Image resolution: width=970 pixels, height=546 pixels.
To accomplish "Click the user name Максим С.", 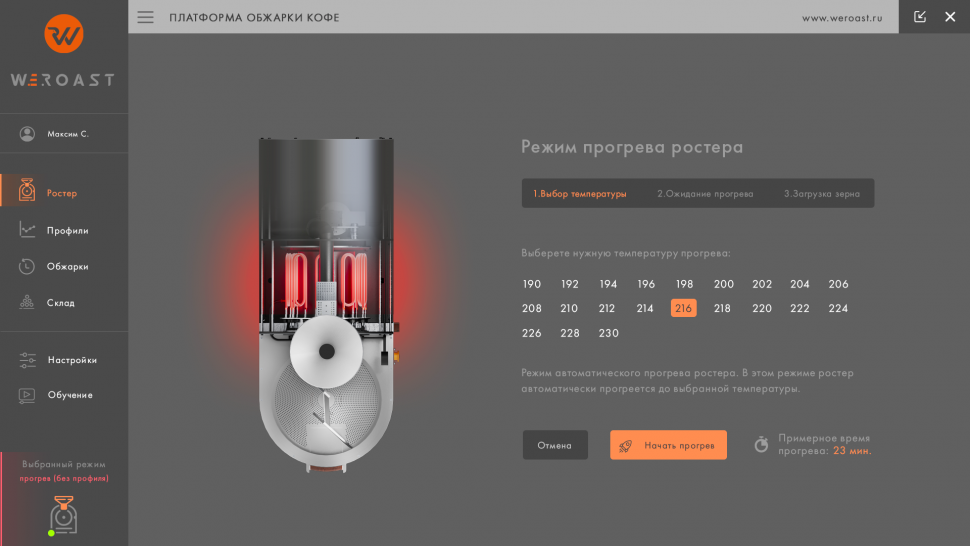I will point(68,134).
